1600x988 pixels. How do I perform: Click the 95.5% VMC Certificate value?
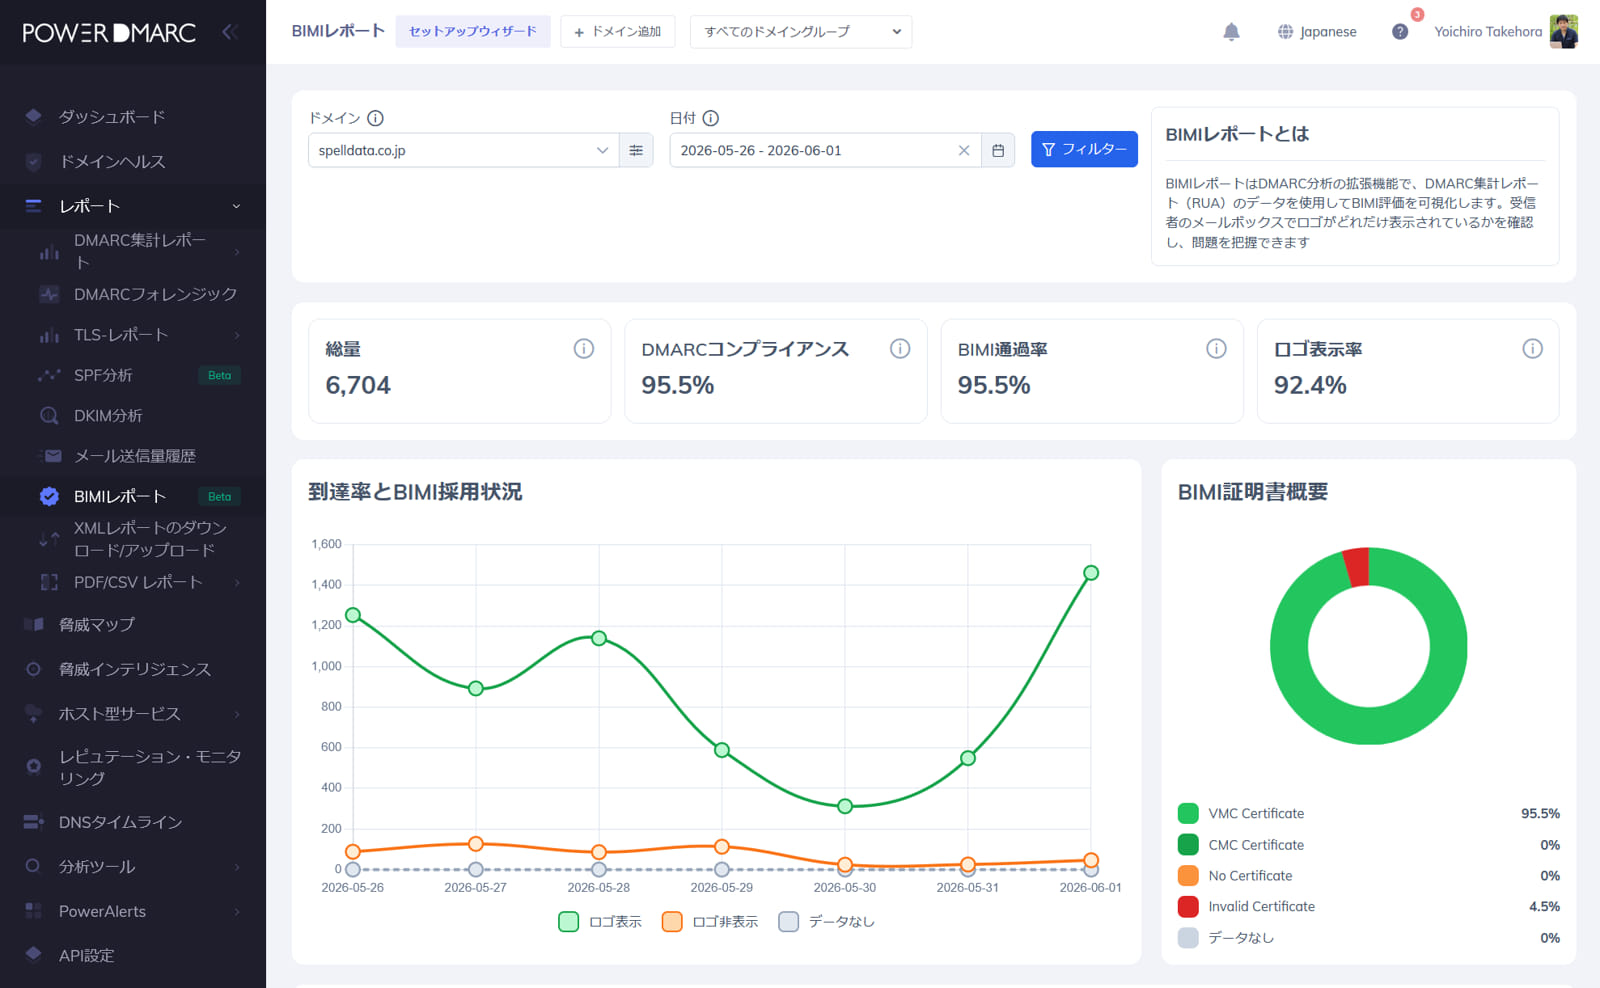[1540, 813]
